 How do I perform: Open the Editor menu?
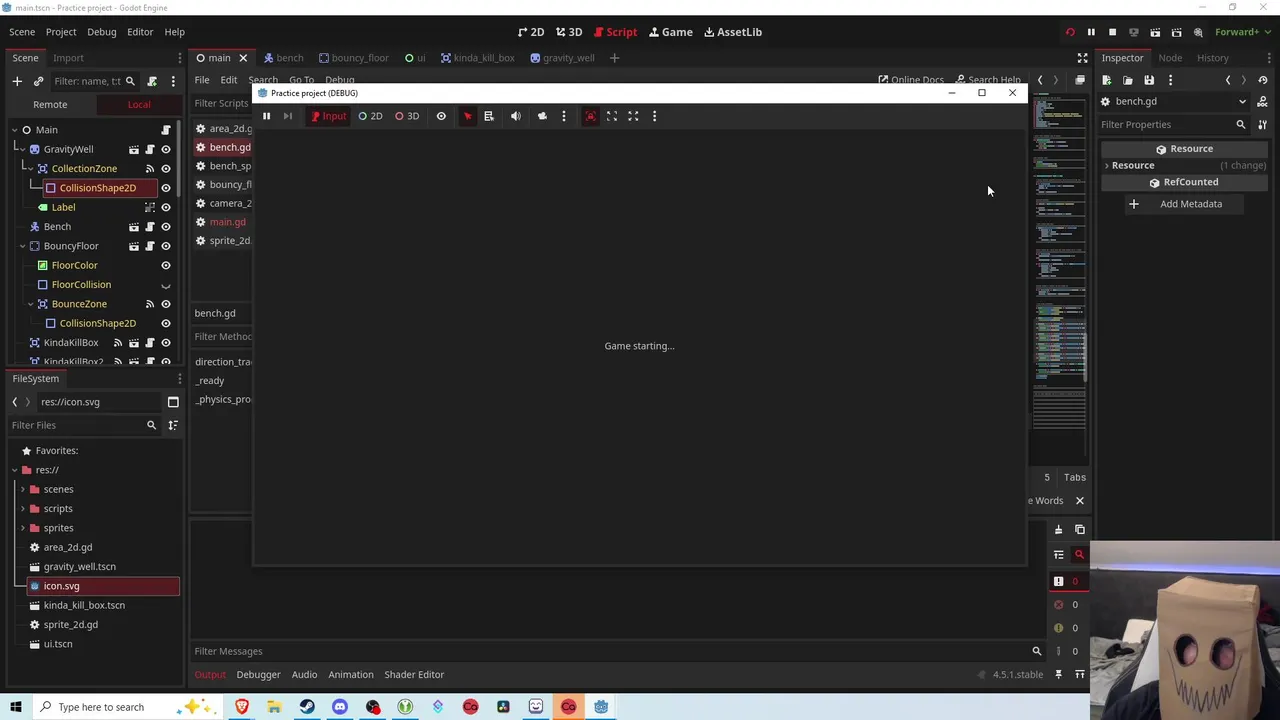click(x=140, y=32)
